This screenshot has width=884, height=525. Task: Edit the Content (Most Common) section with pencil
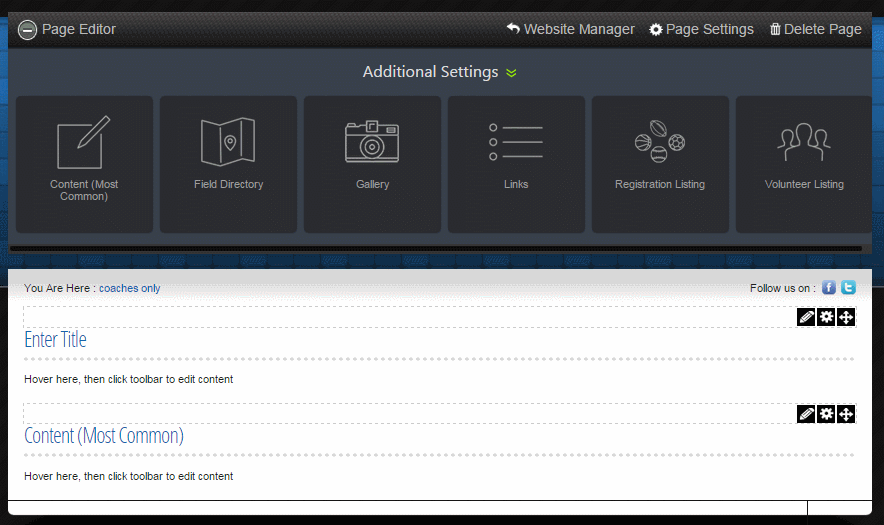807,414
